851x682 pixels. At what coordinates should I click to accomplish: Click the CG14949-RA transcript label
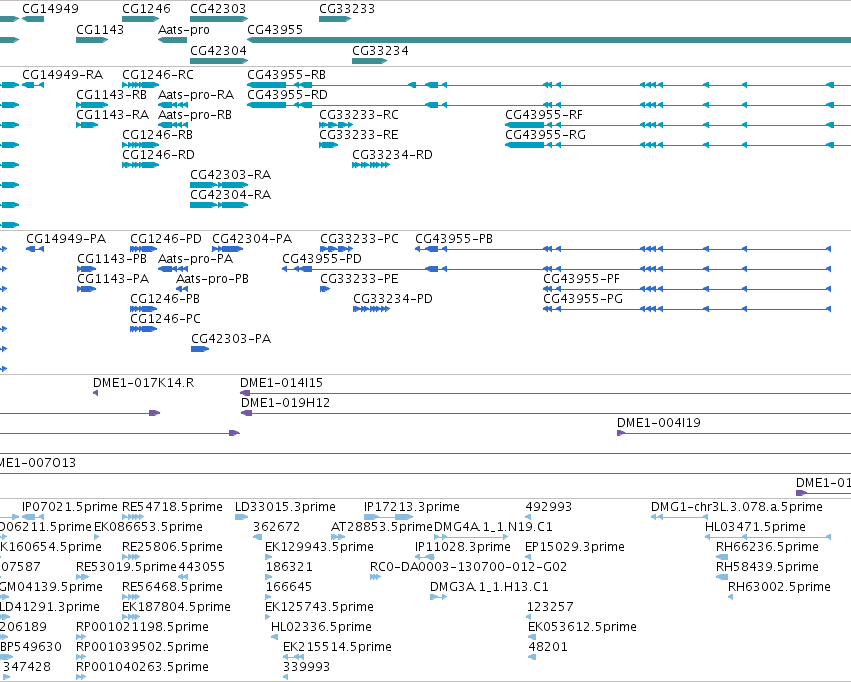(62, 74)
